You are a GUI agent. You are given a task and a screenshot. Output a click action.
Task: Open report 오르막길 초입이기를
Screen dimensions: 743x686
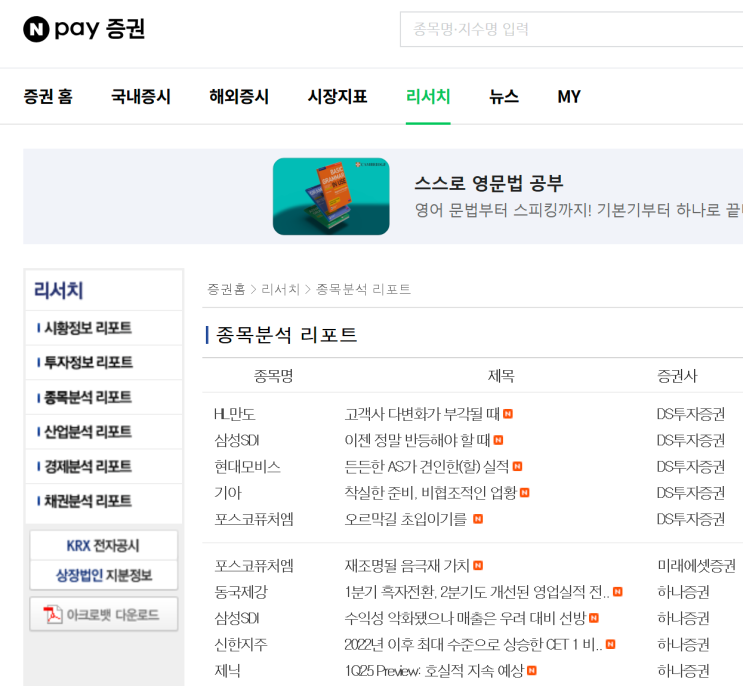(406, 519)
